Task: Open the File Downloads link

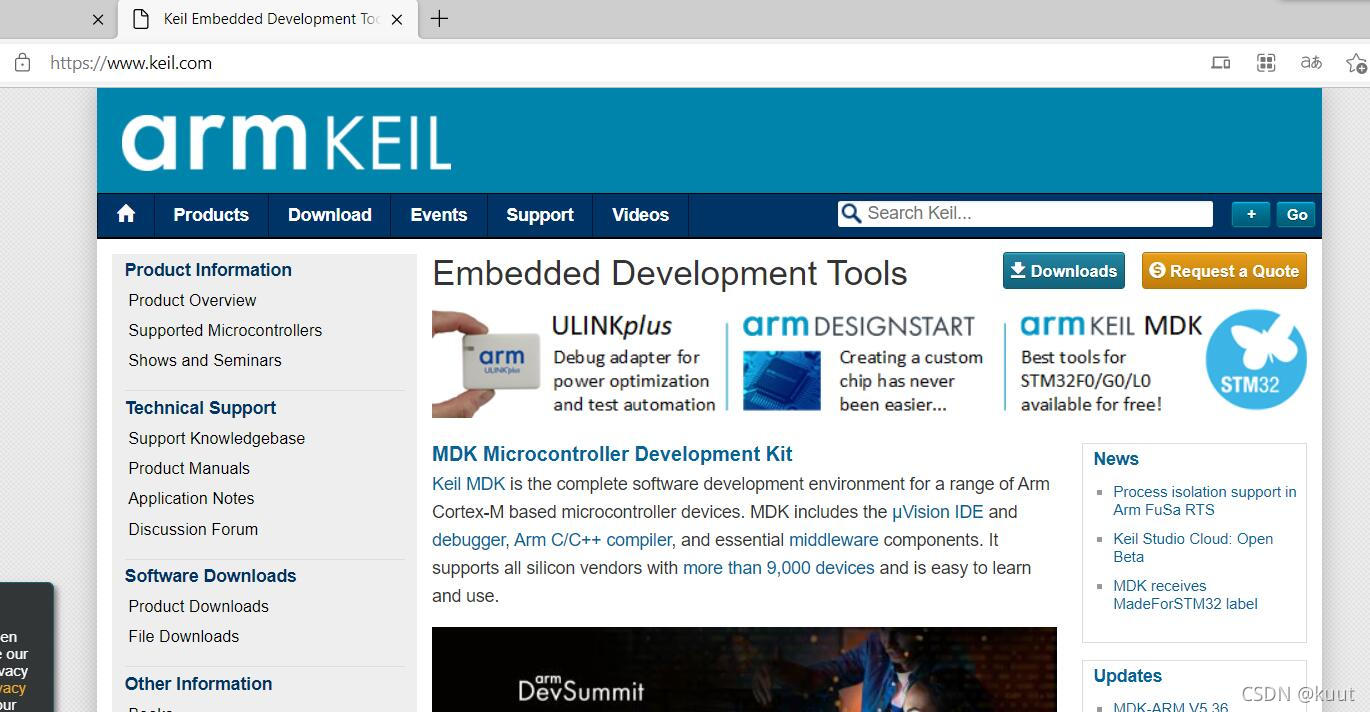Action: pyautogui.click(x=183, y=636)
